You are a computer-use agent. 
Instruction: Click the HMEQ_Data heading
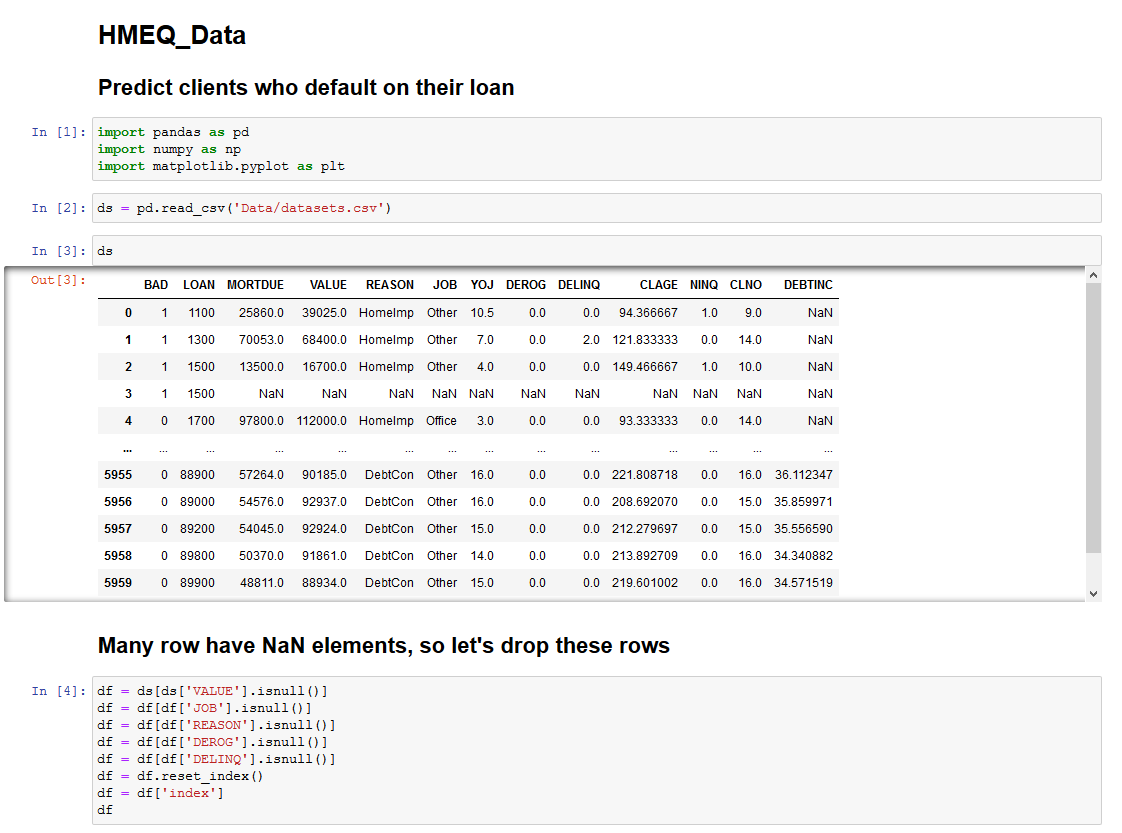pyautogui.click(x=172, y=35)
